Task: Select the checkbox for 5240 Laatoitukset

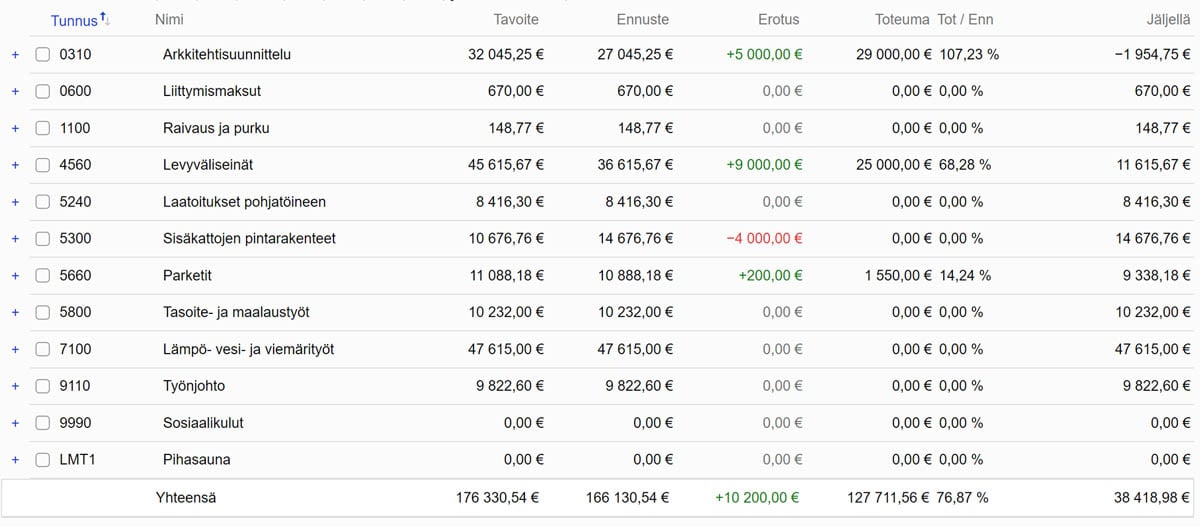Action: coord(42,202)
